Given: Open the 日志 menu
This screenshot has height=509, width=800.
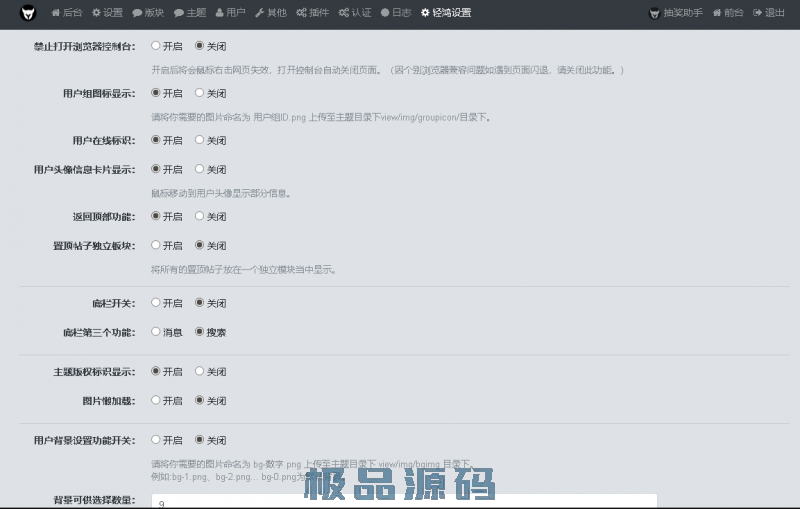Looking at the screenshot, I should [396, 13].
